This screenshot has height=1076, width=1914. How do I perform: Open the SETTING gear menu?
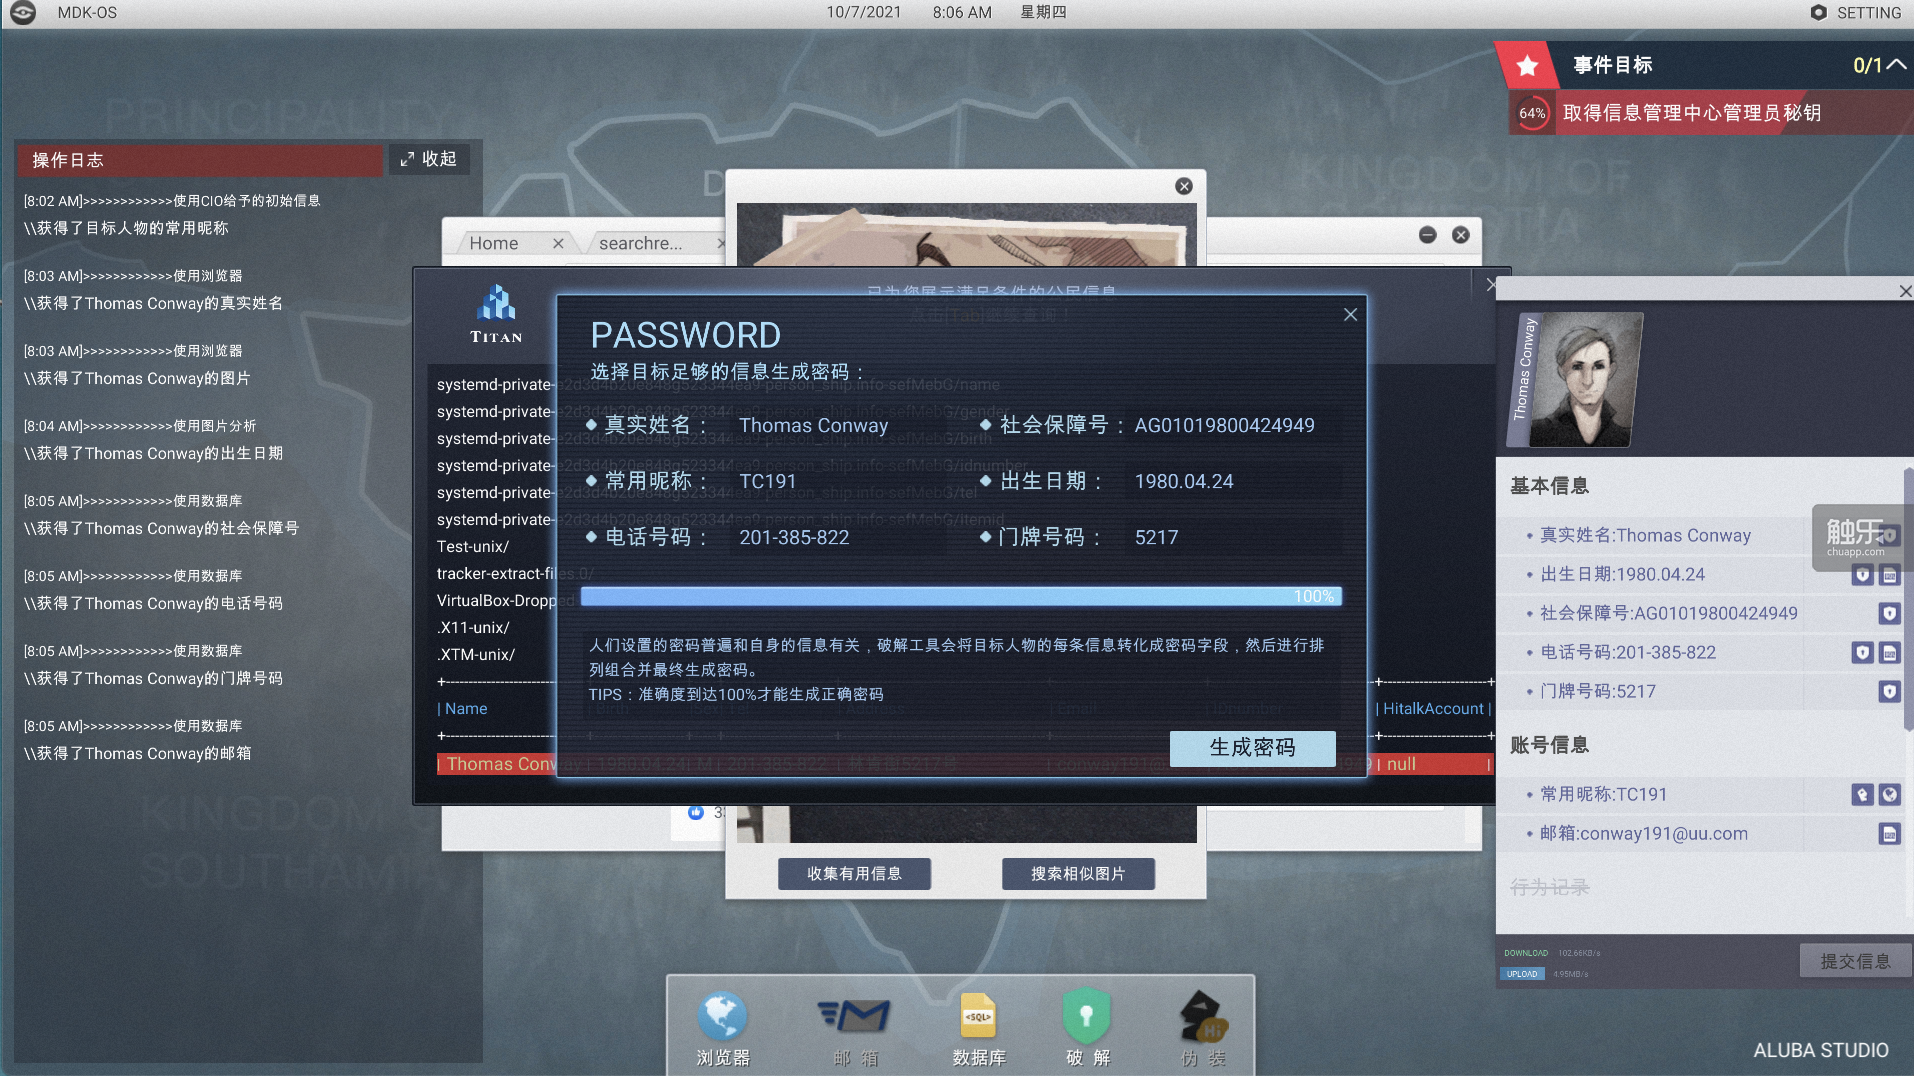[1855, 13]
